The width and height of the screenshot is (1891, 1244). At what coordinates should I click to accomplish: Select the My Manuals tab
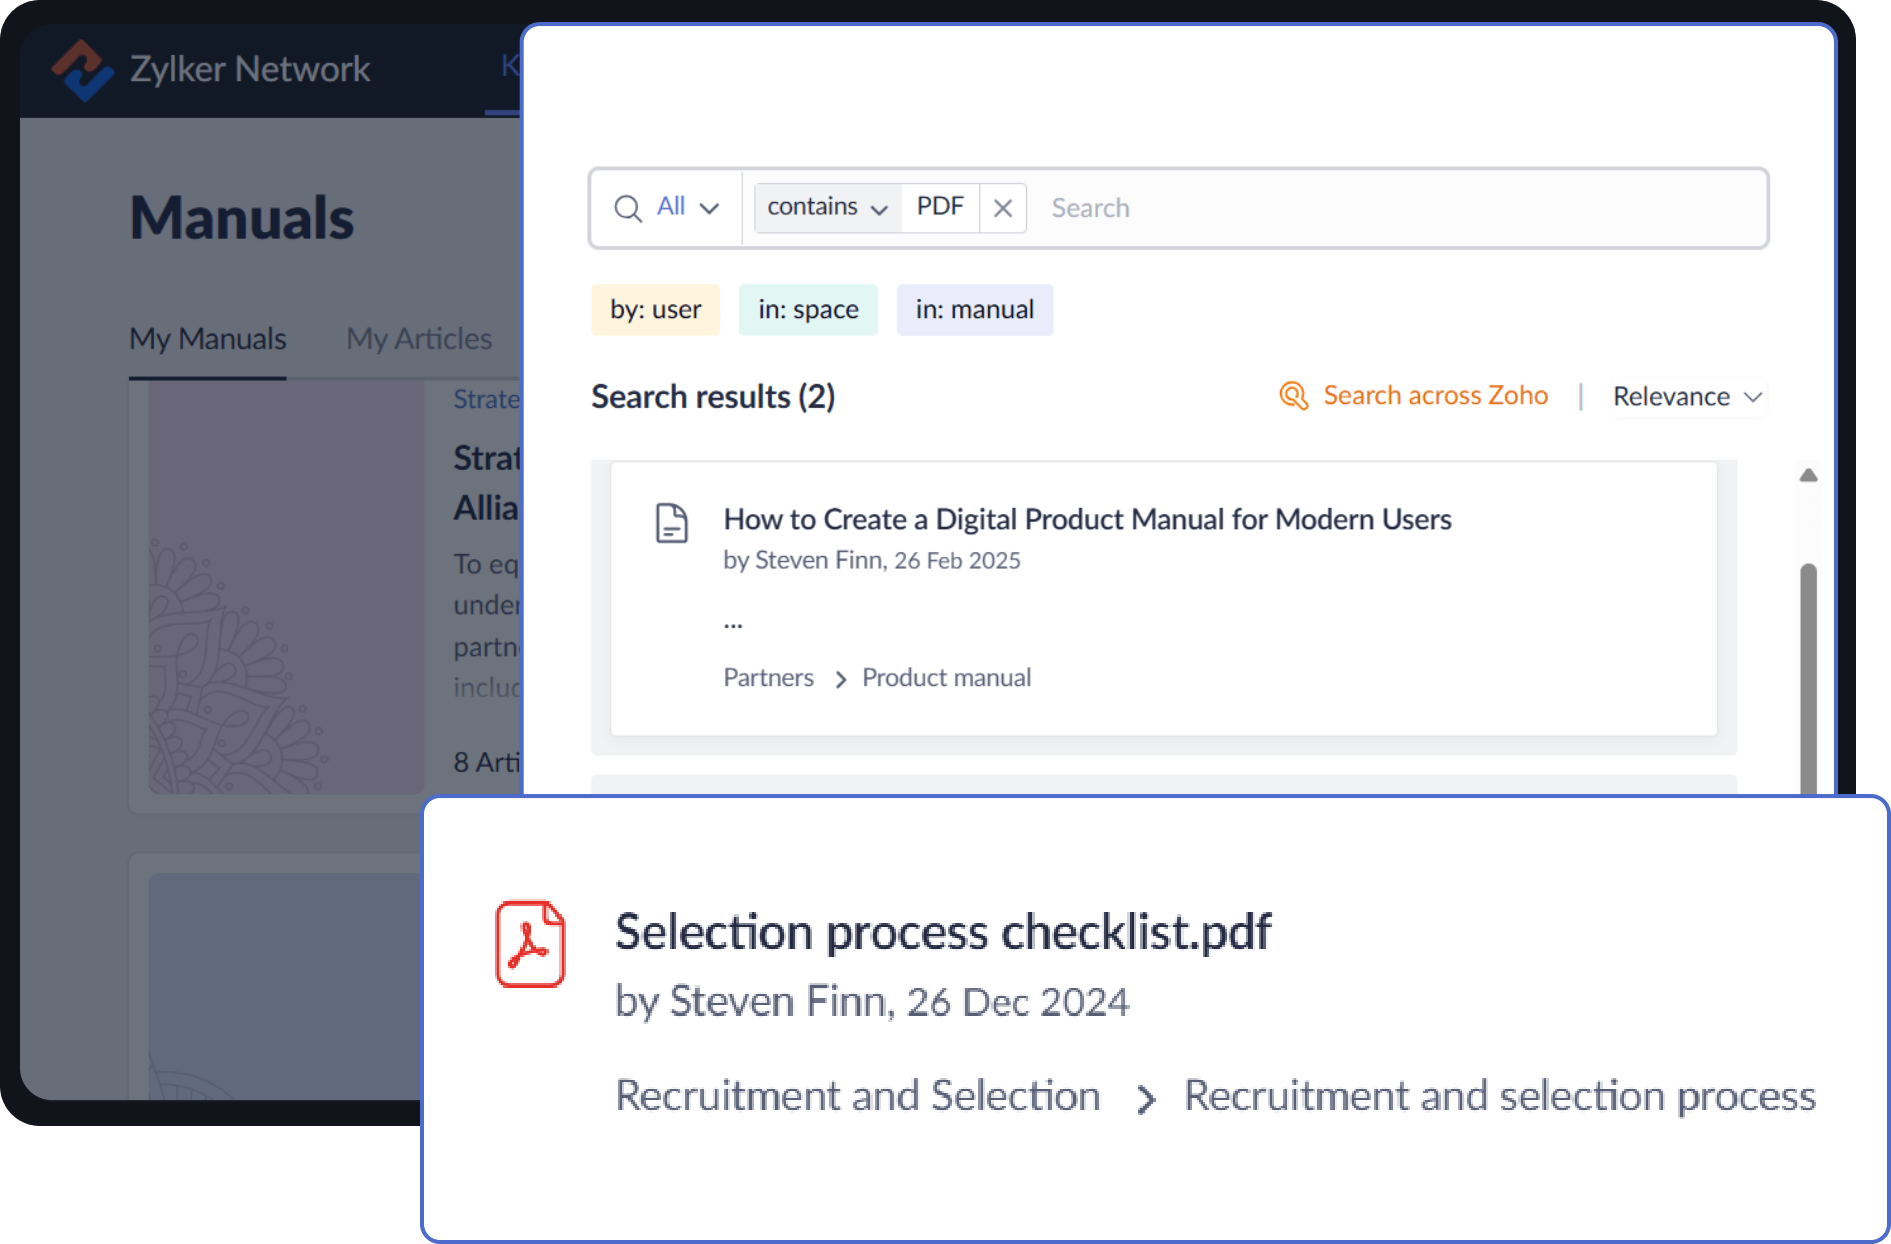pos(206,338)
